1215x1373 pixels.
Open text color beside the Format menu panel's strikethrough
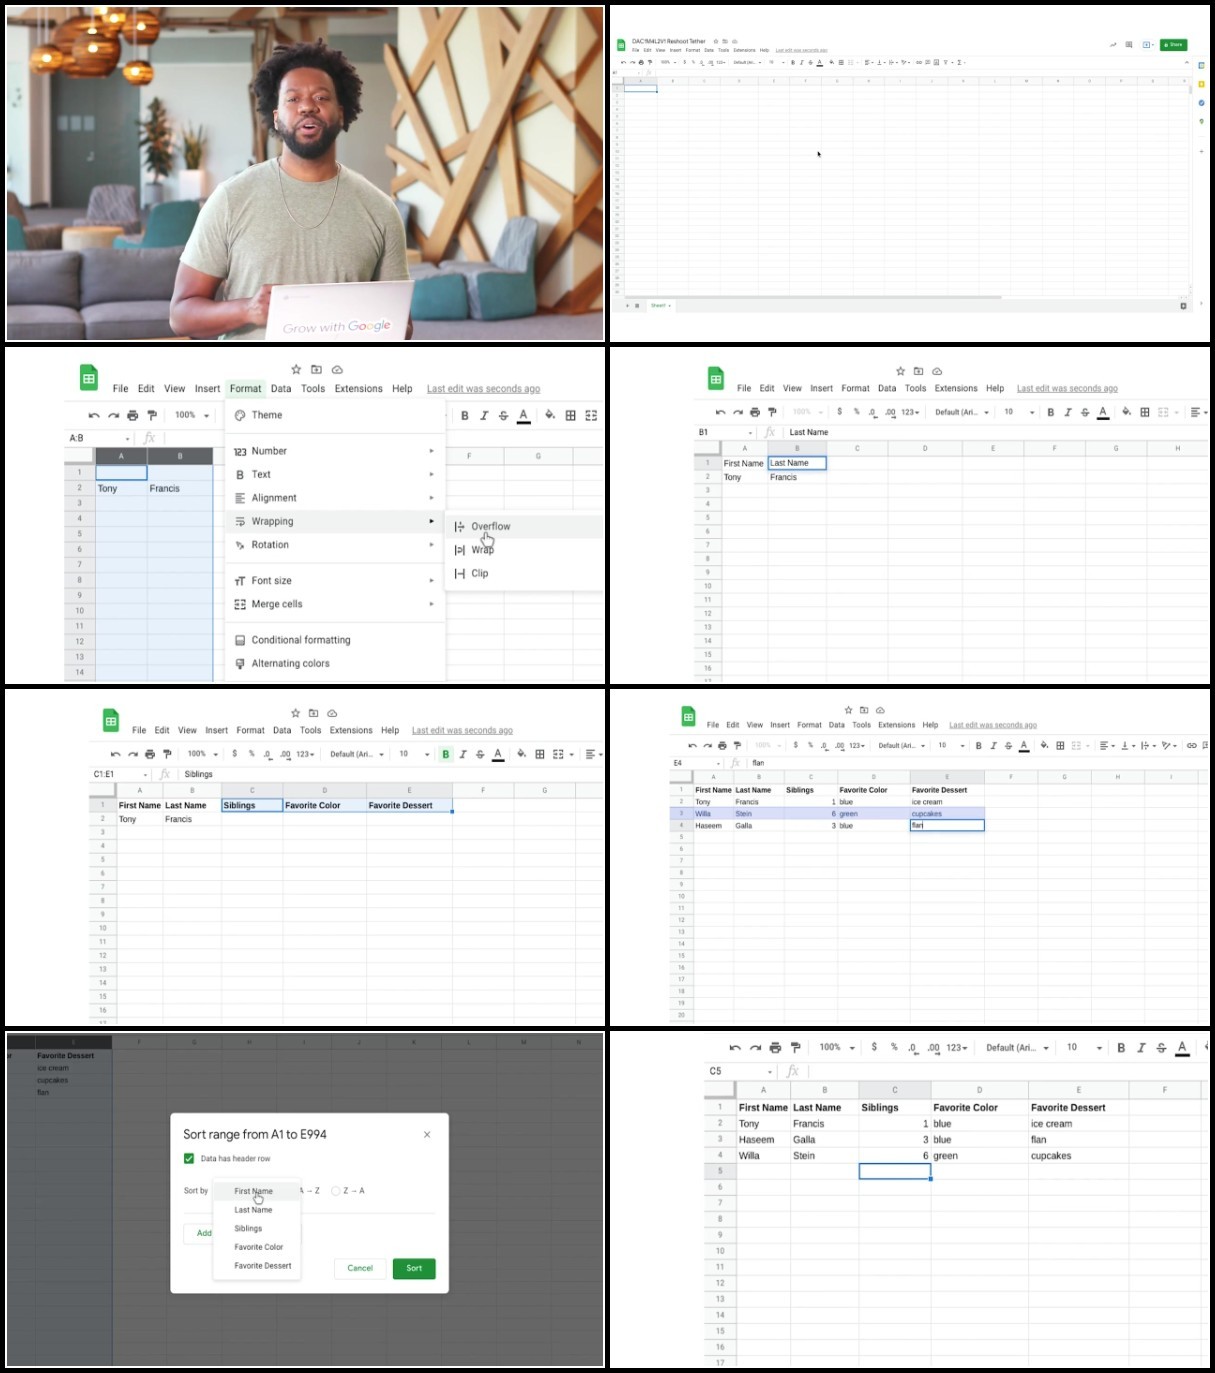pyautogui.click(x=523, y=415)
